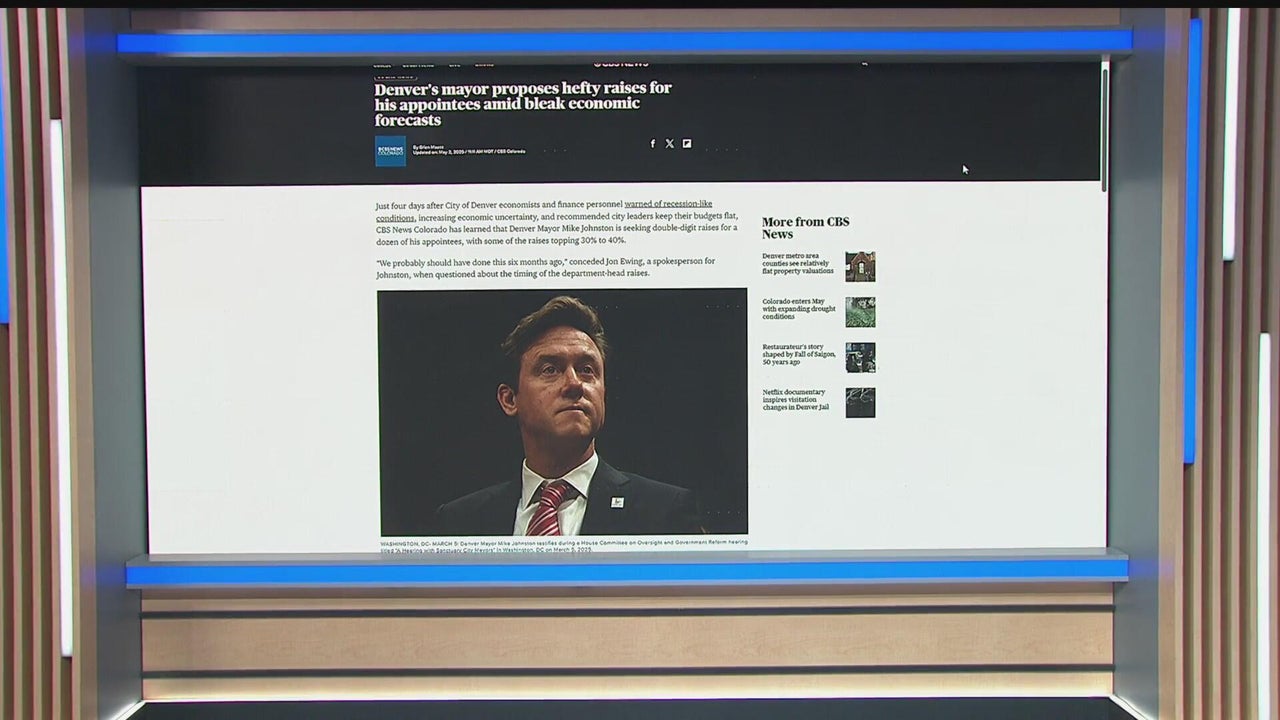Image resolution: width=1280 pixels, height=720 pixels.
Task: Open 'Denver metro area counties' property valuations story
Action: pyautogui.click(x=797, y=264)
